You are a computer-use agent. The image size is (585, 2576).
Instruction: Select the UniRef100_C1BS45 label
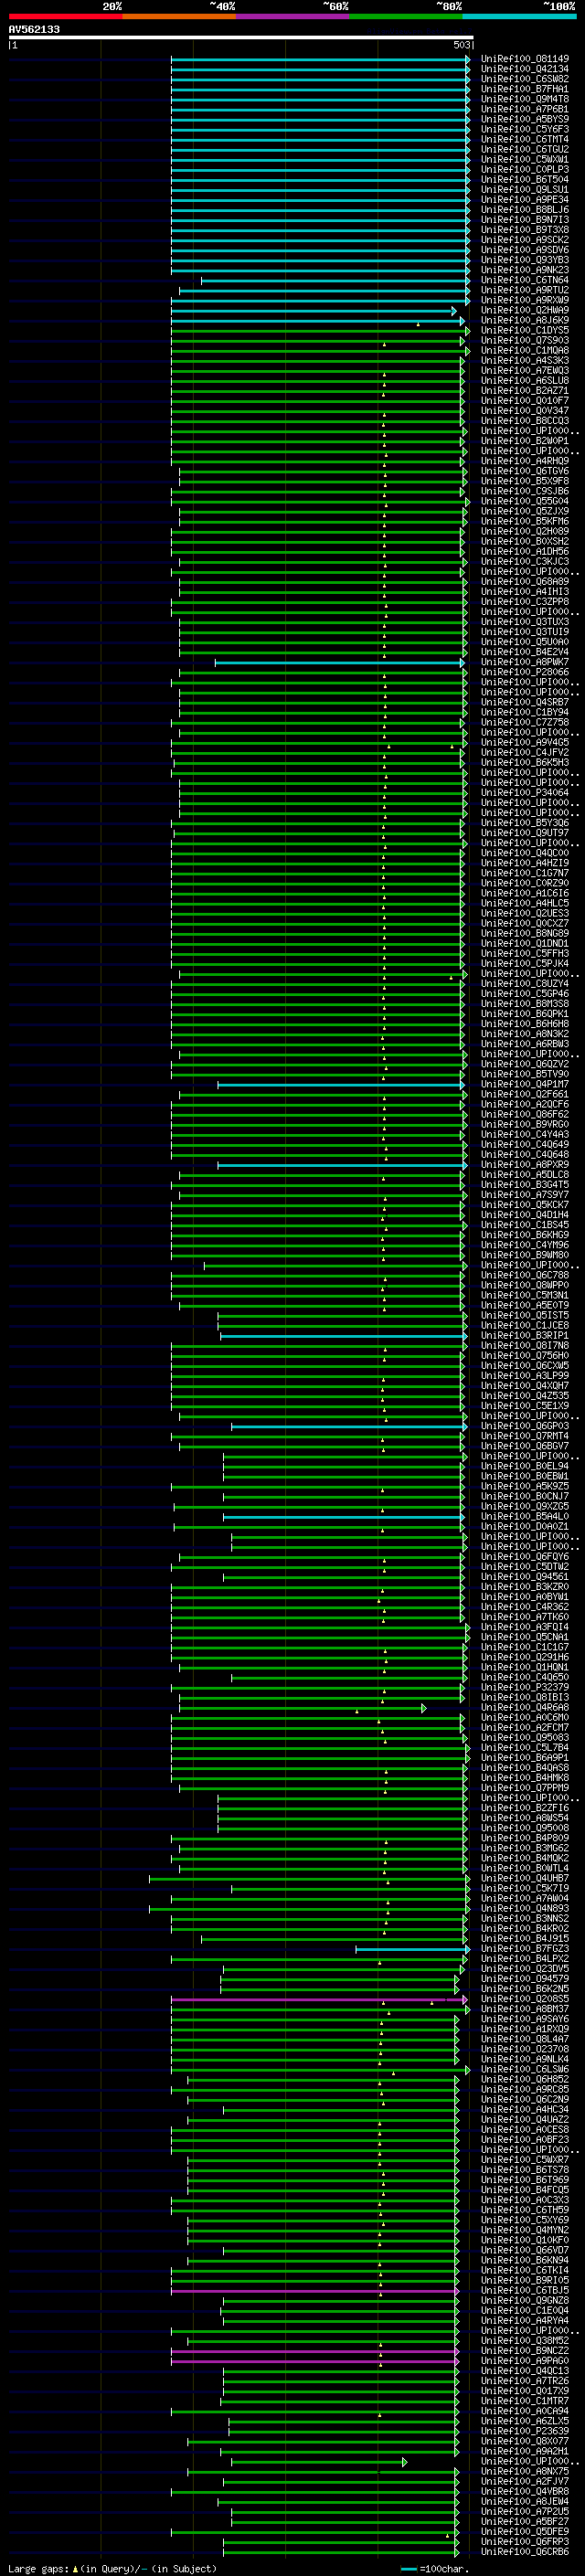click(525, 1224)
